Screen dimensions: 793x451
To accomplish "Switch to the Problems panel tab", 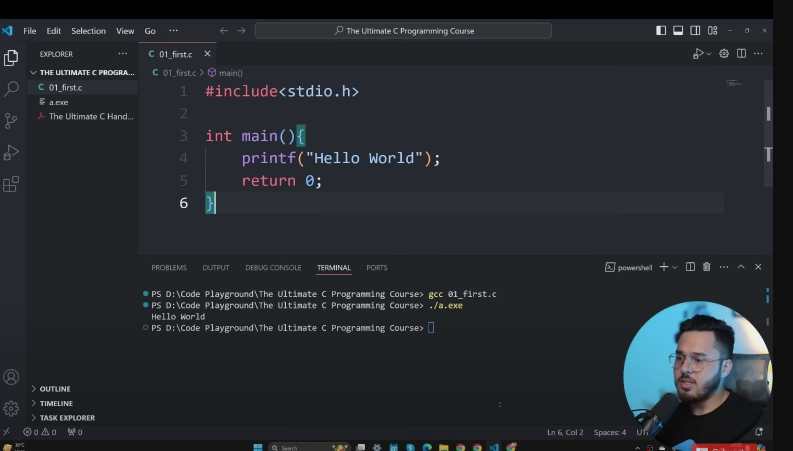I will click(169, 267).
